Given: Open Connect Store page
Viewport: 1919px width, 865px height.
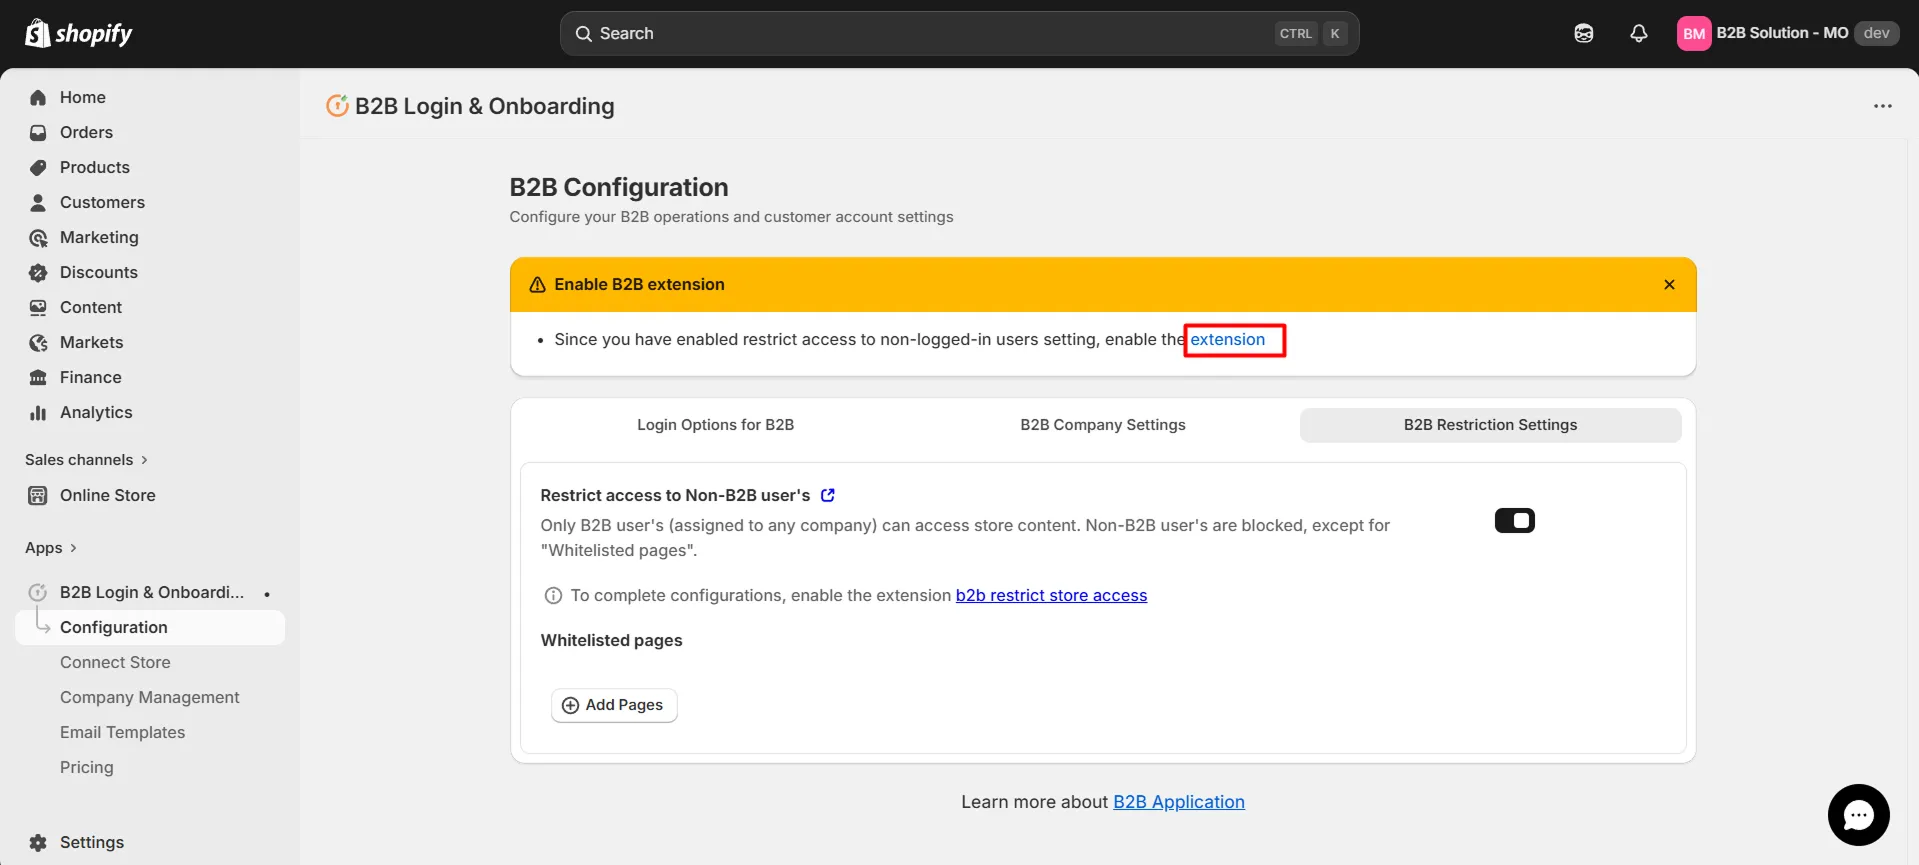Looking at the screenshot, I should [x=115, y=662].
